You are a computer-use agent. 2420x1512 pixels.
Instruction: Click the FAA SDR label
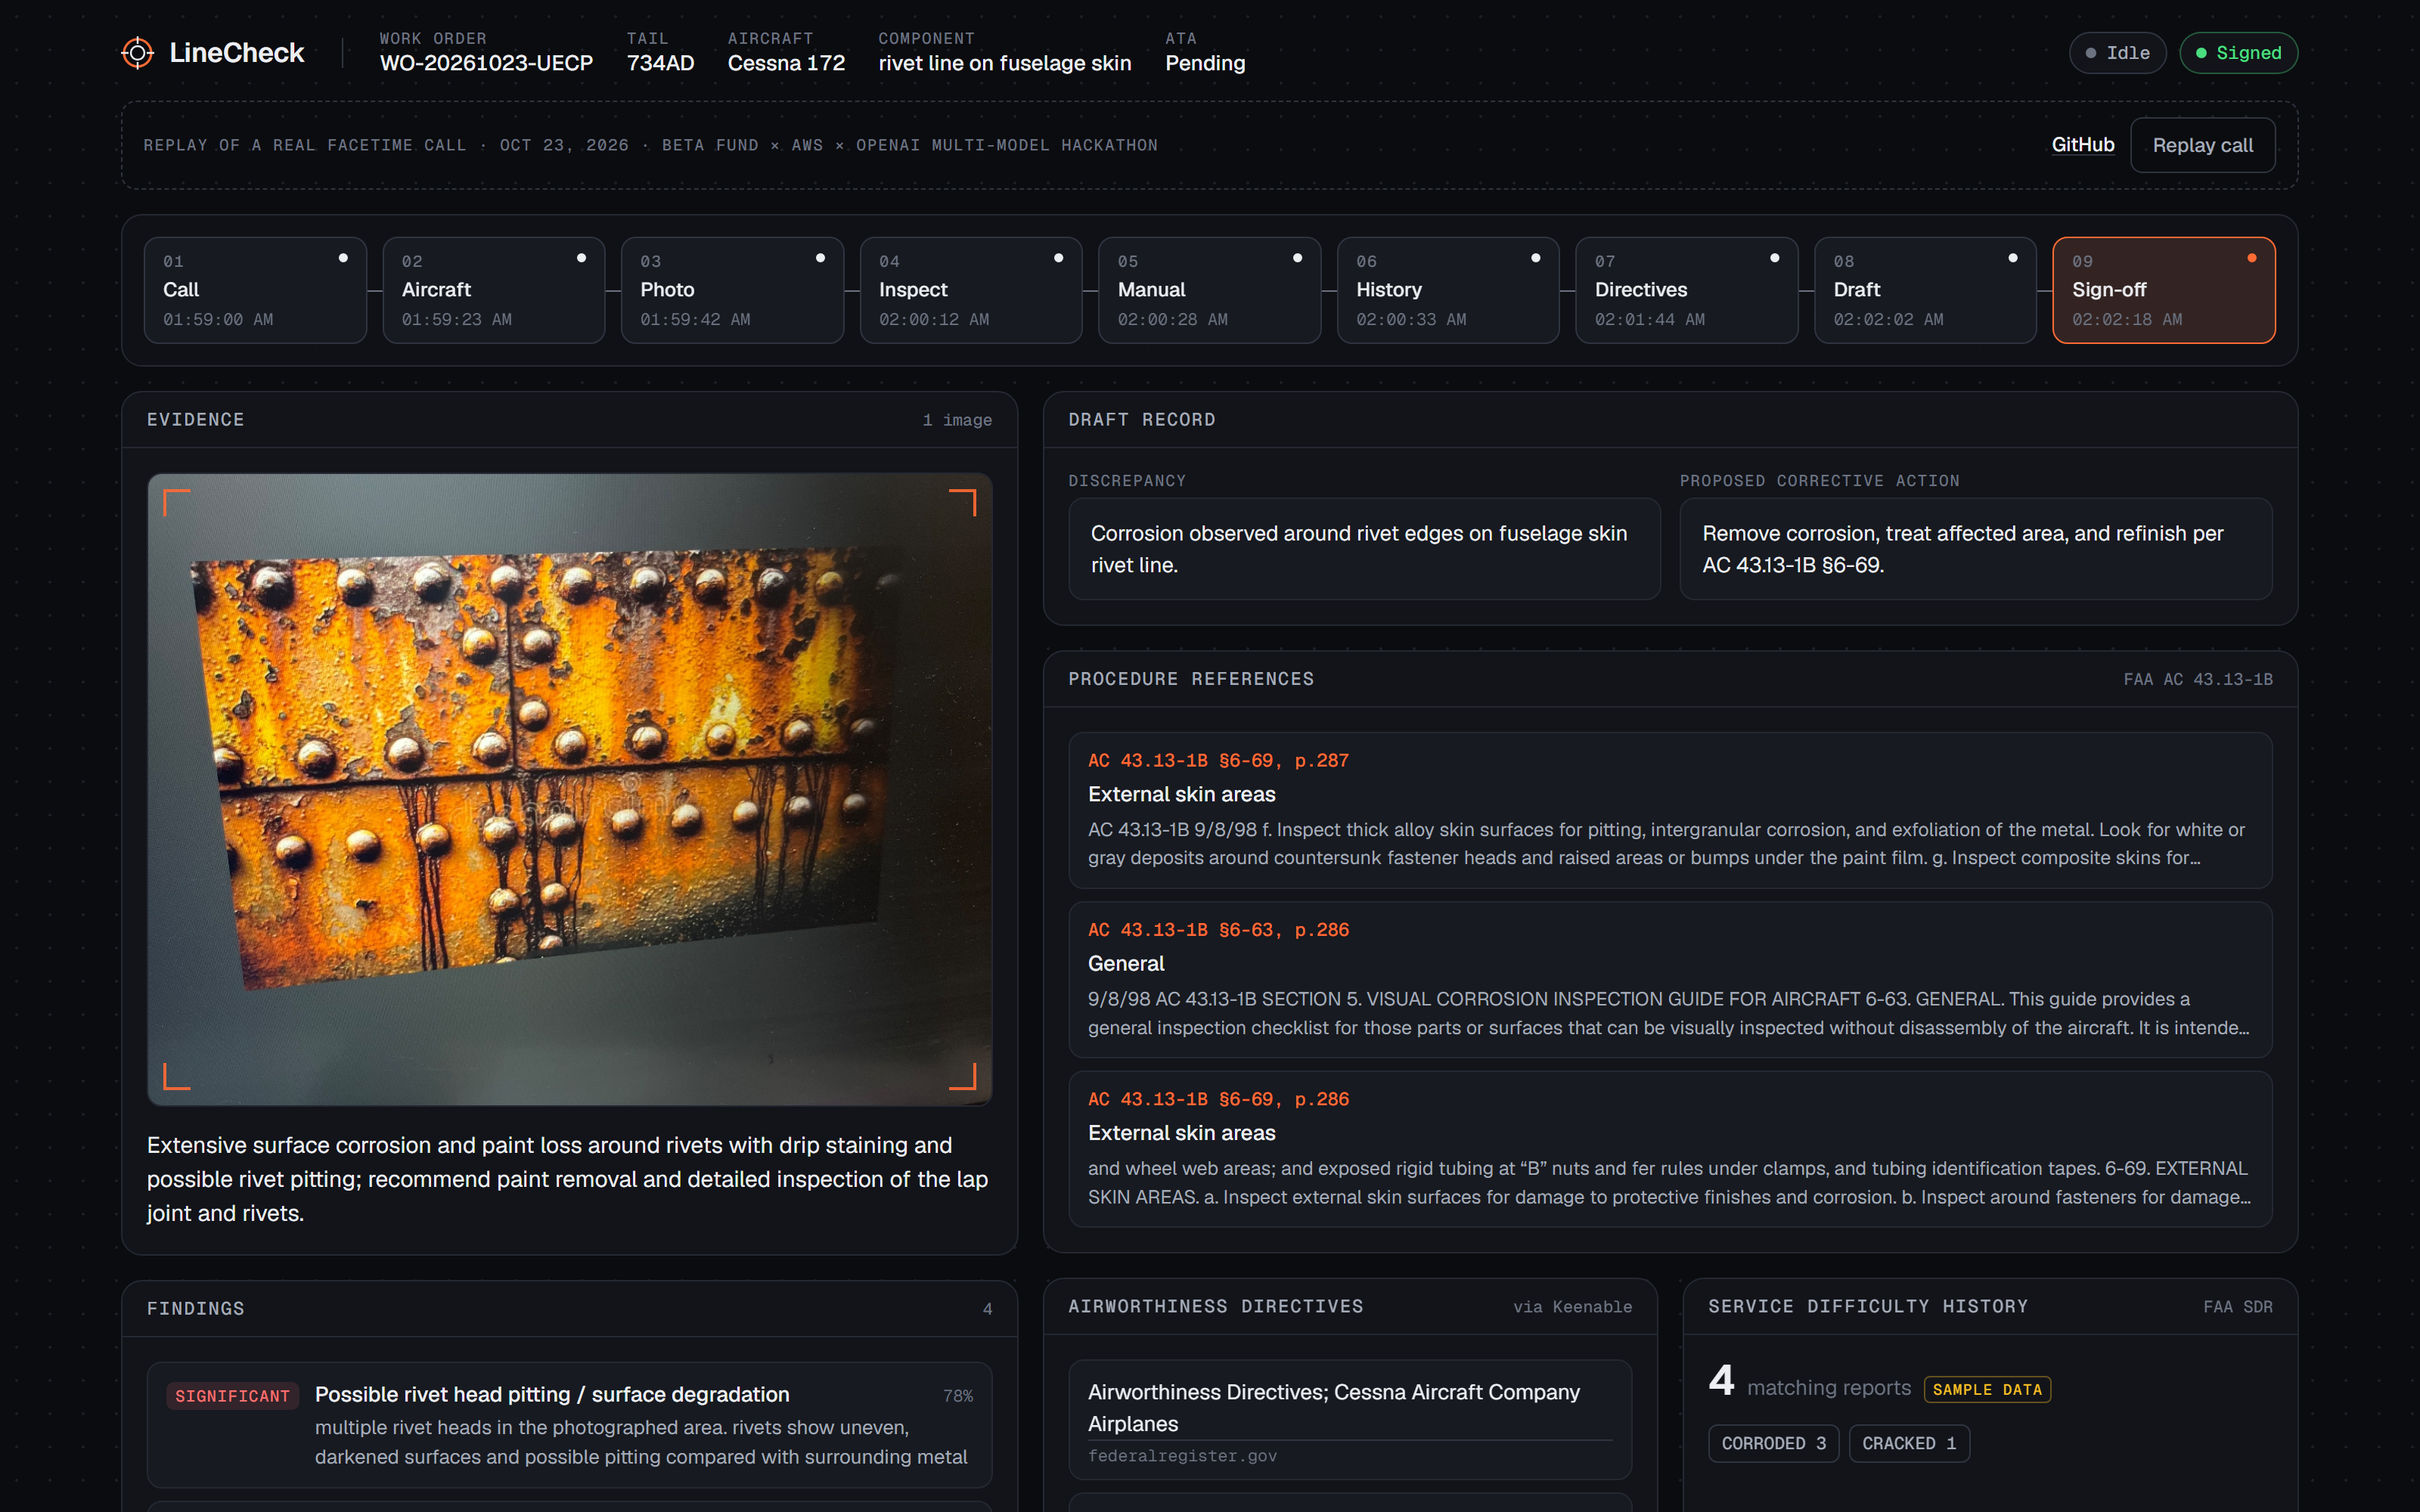click(2238, 1307)
